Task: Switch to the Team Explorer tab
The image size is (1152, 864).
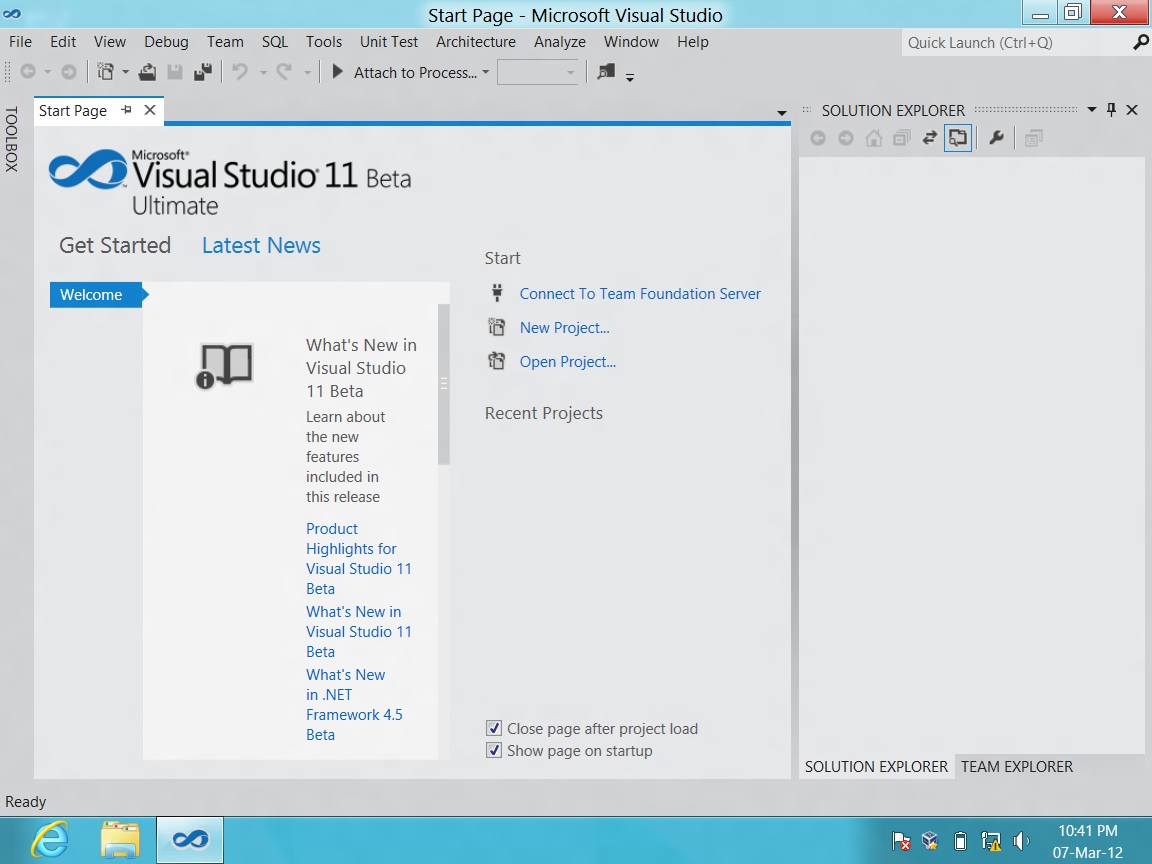Action: 1016,766
